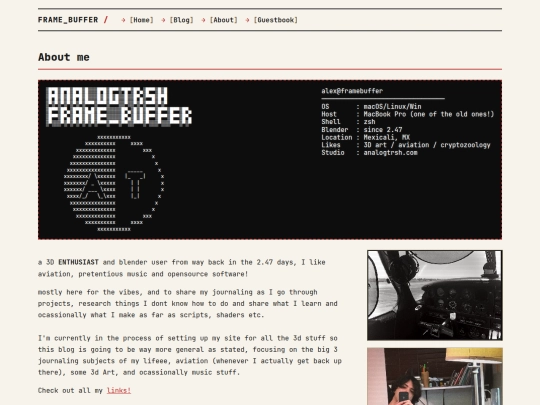Open the black-and-white cockpit photo
This screenshot has height=405, width=540.
tap(435, 295)
